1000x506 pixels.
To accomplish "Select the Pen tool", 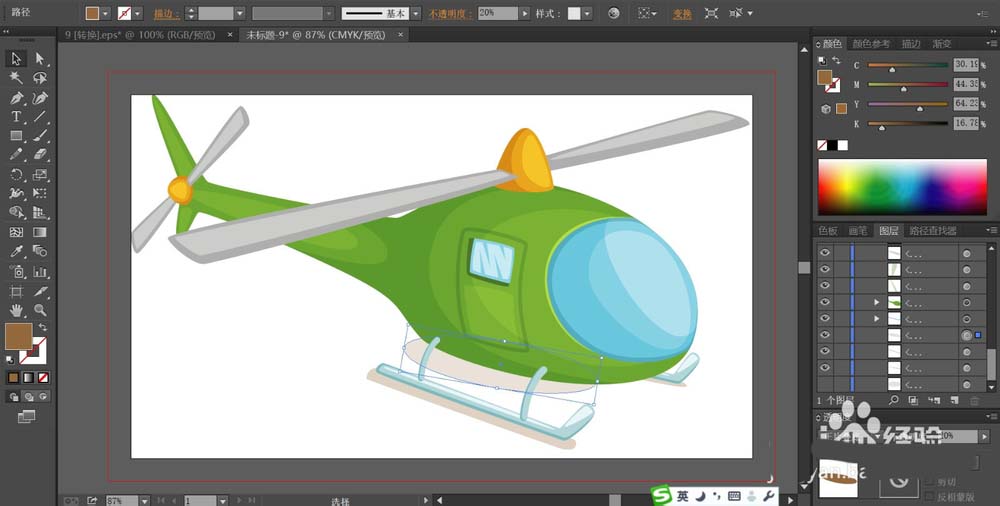I will (x=16, y=98).
